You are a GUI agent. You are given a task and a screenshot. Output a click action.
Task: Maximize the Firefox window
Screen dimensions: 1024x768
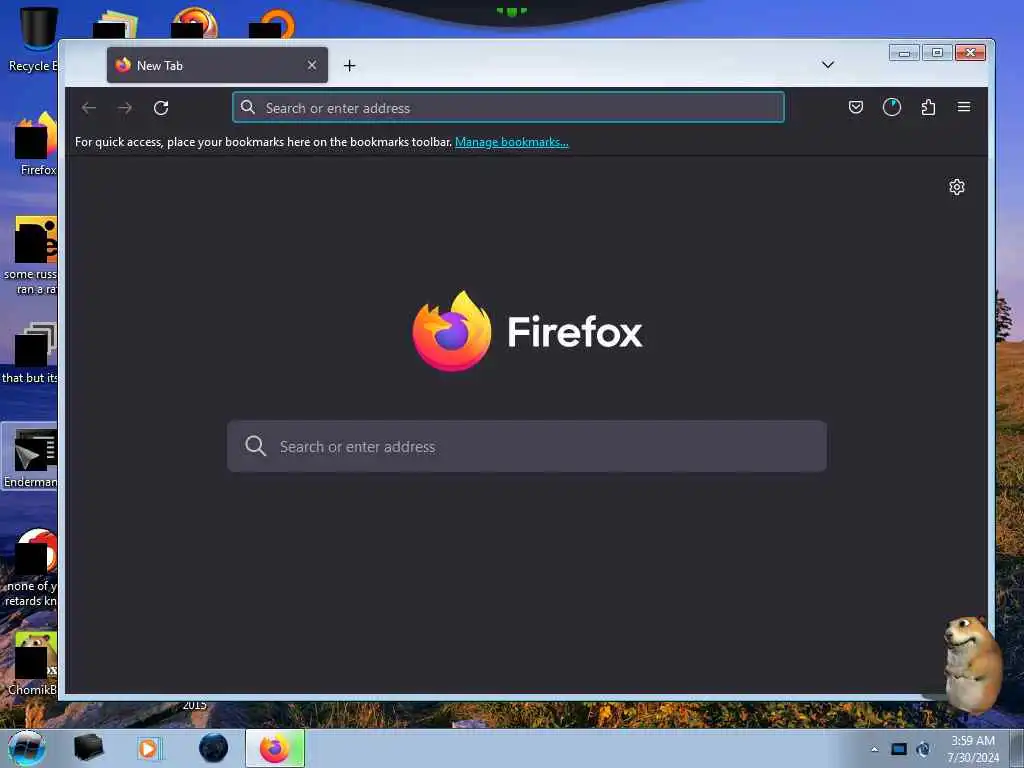tap(937, 53)
